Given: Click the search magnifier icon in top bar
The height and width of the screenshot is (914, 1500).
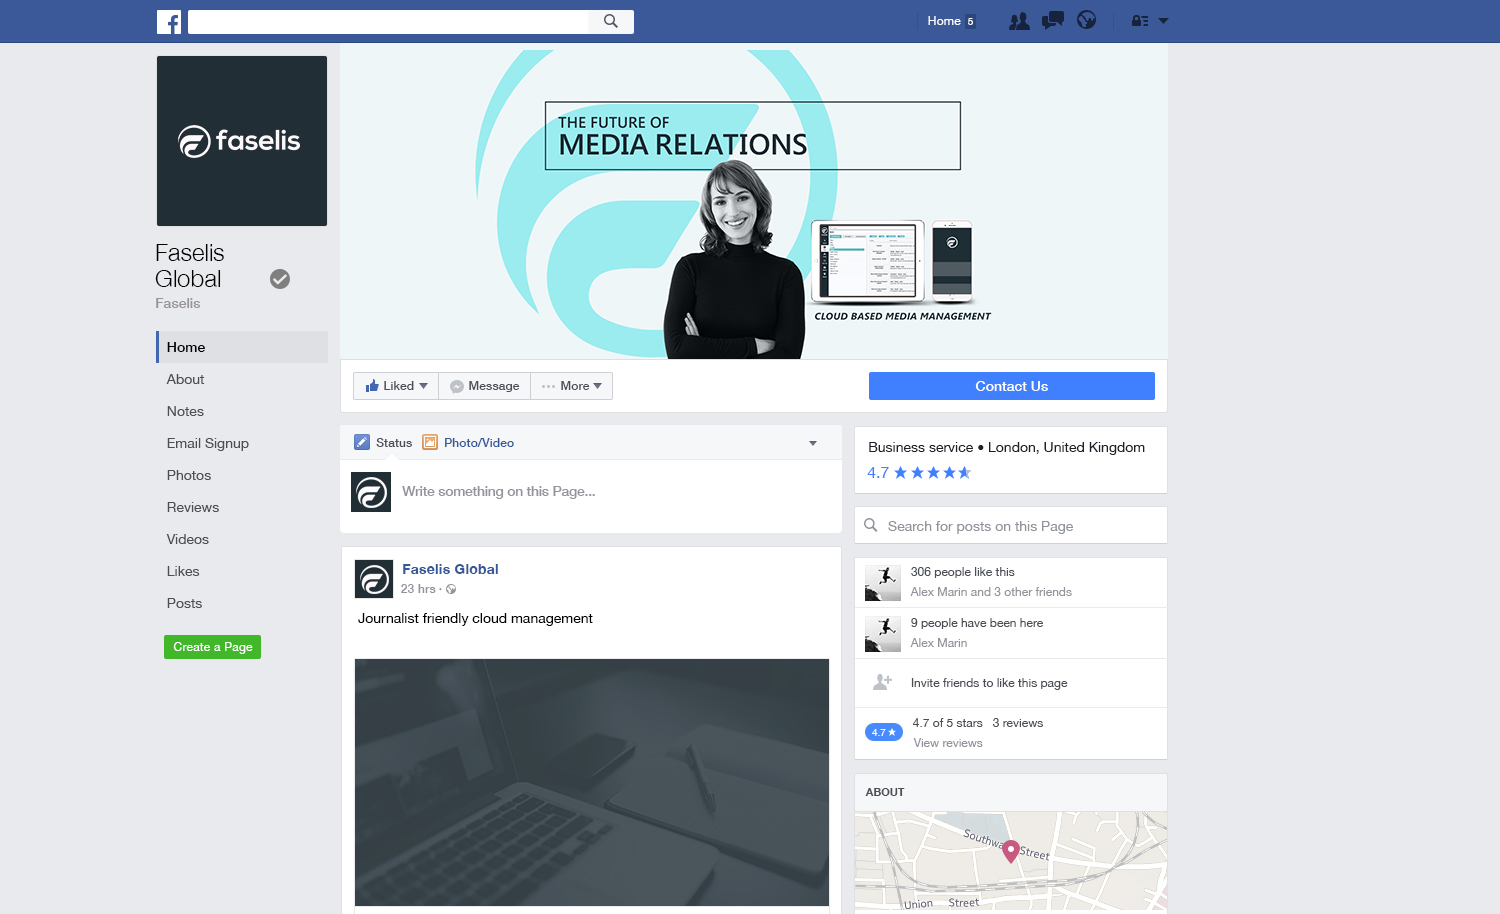Looking at the screenshot, I should pos(611,21).
